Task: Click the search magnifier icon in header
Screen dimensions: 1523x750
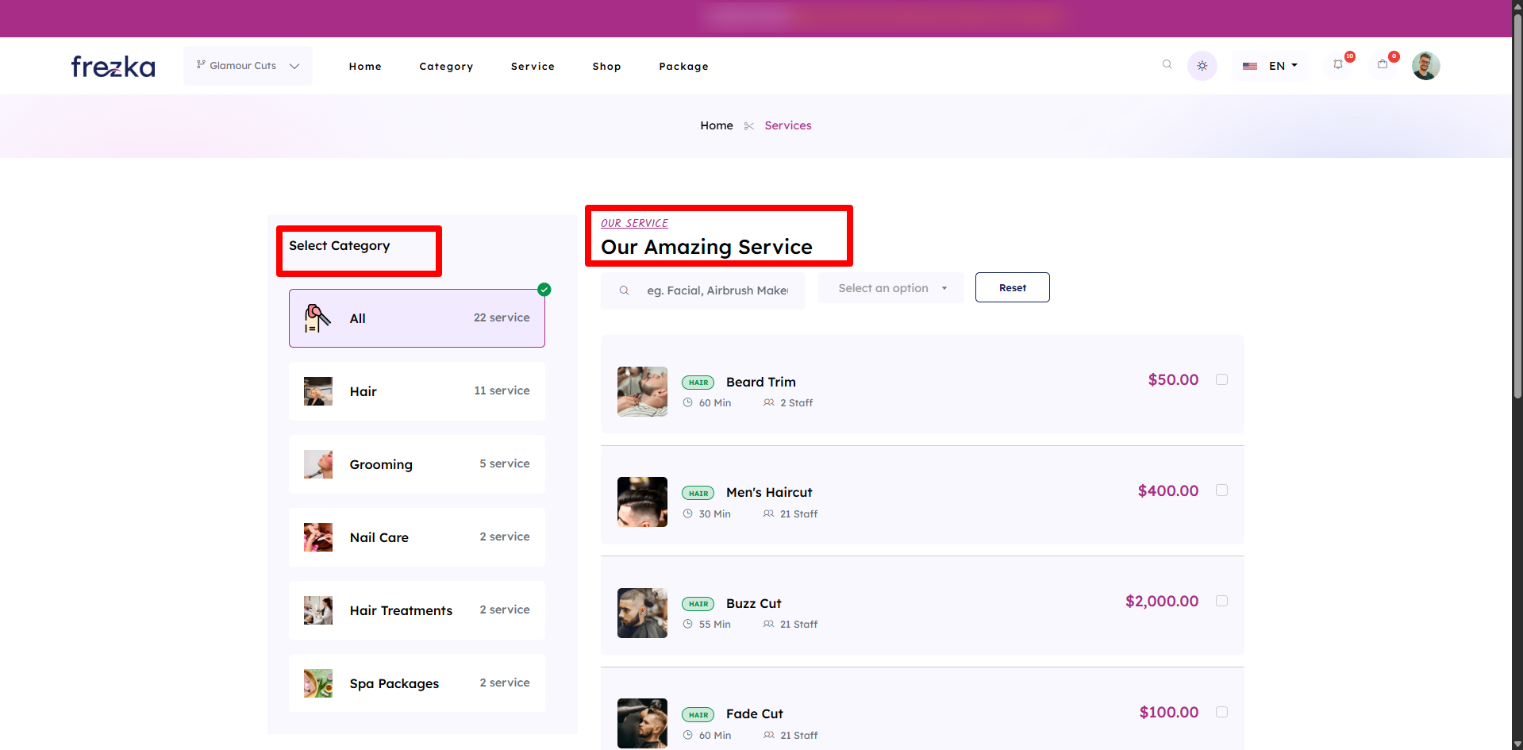Action: point(1167,65)
